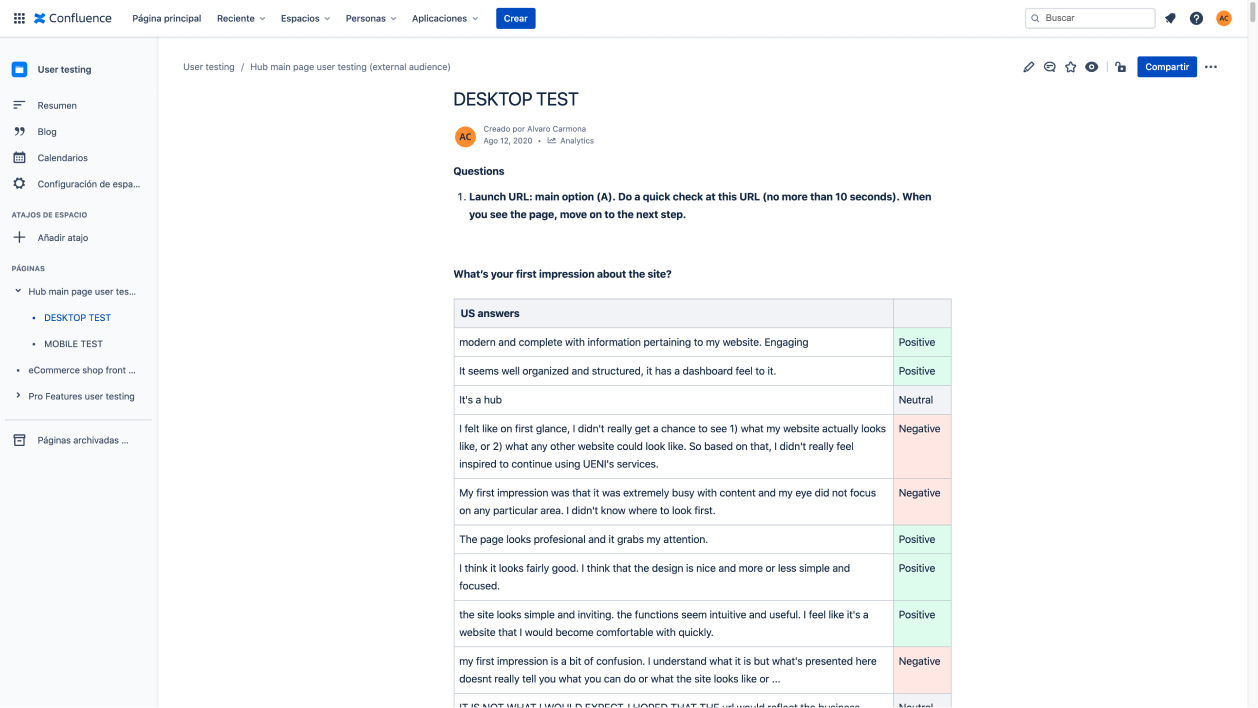The image size is (1258, 708).
Task: Click the Compartir button
Action: 1166,67
